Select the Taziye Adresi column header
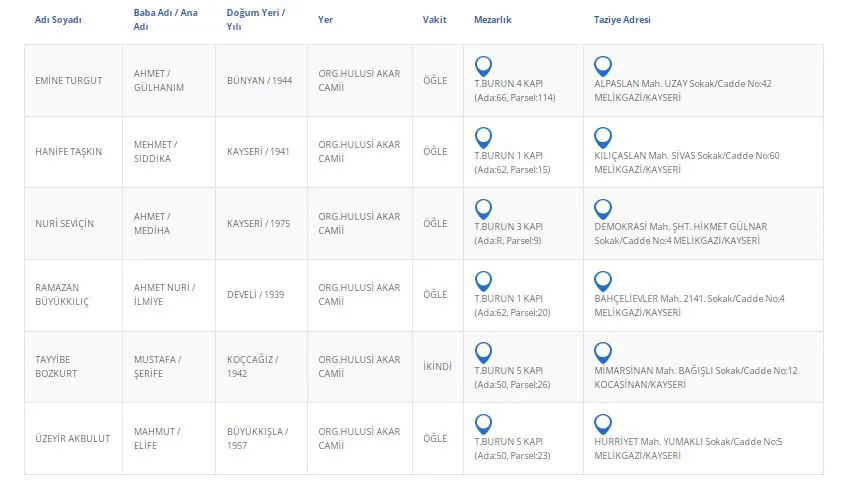Image resolution: width=843 pixels, height=483 pixels. [622, 20]
